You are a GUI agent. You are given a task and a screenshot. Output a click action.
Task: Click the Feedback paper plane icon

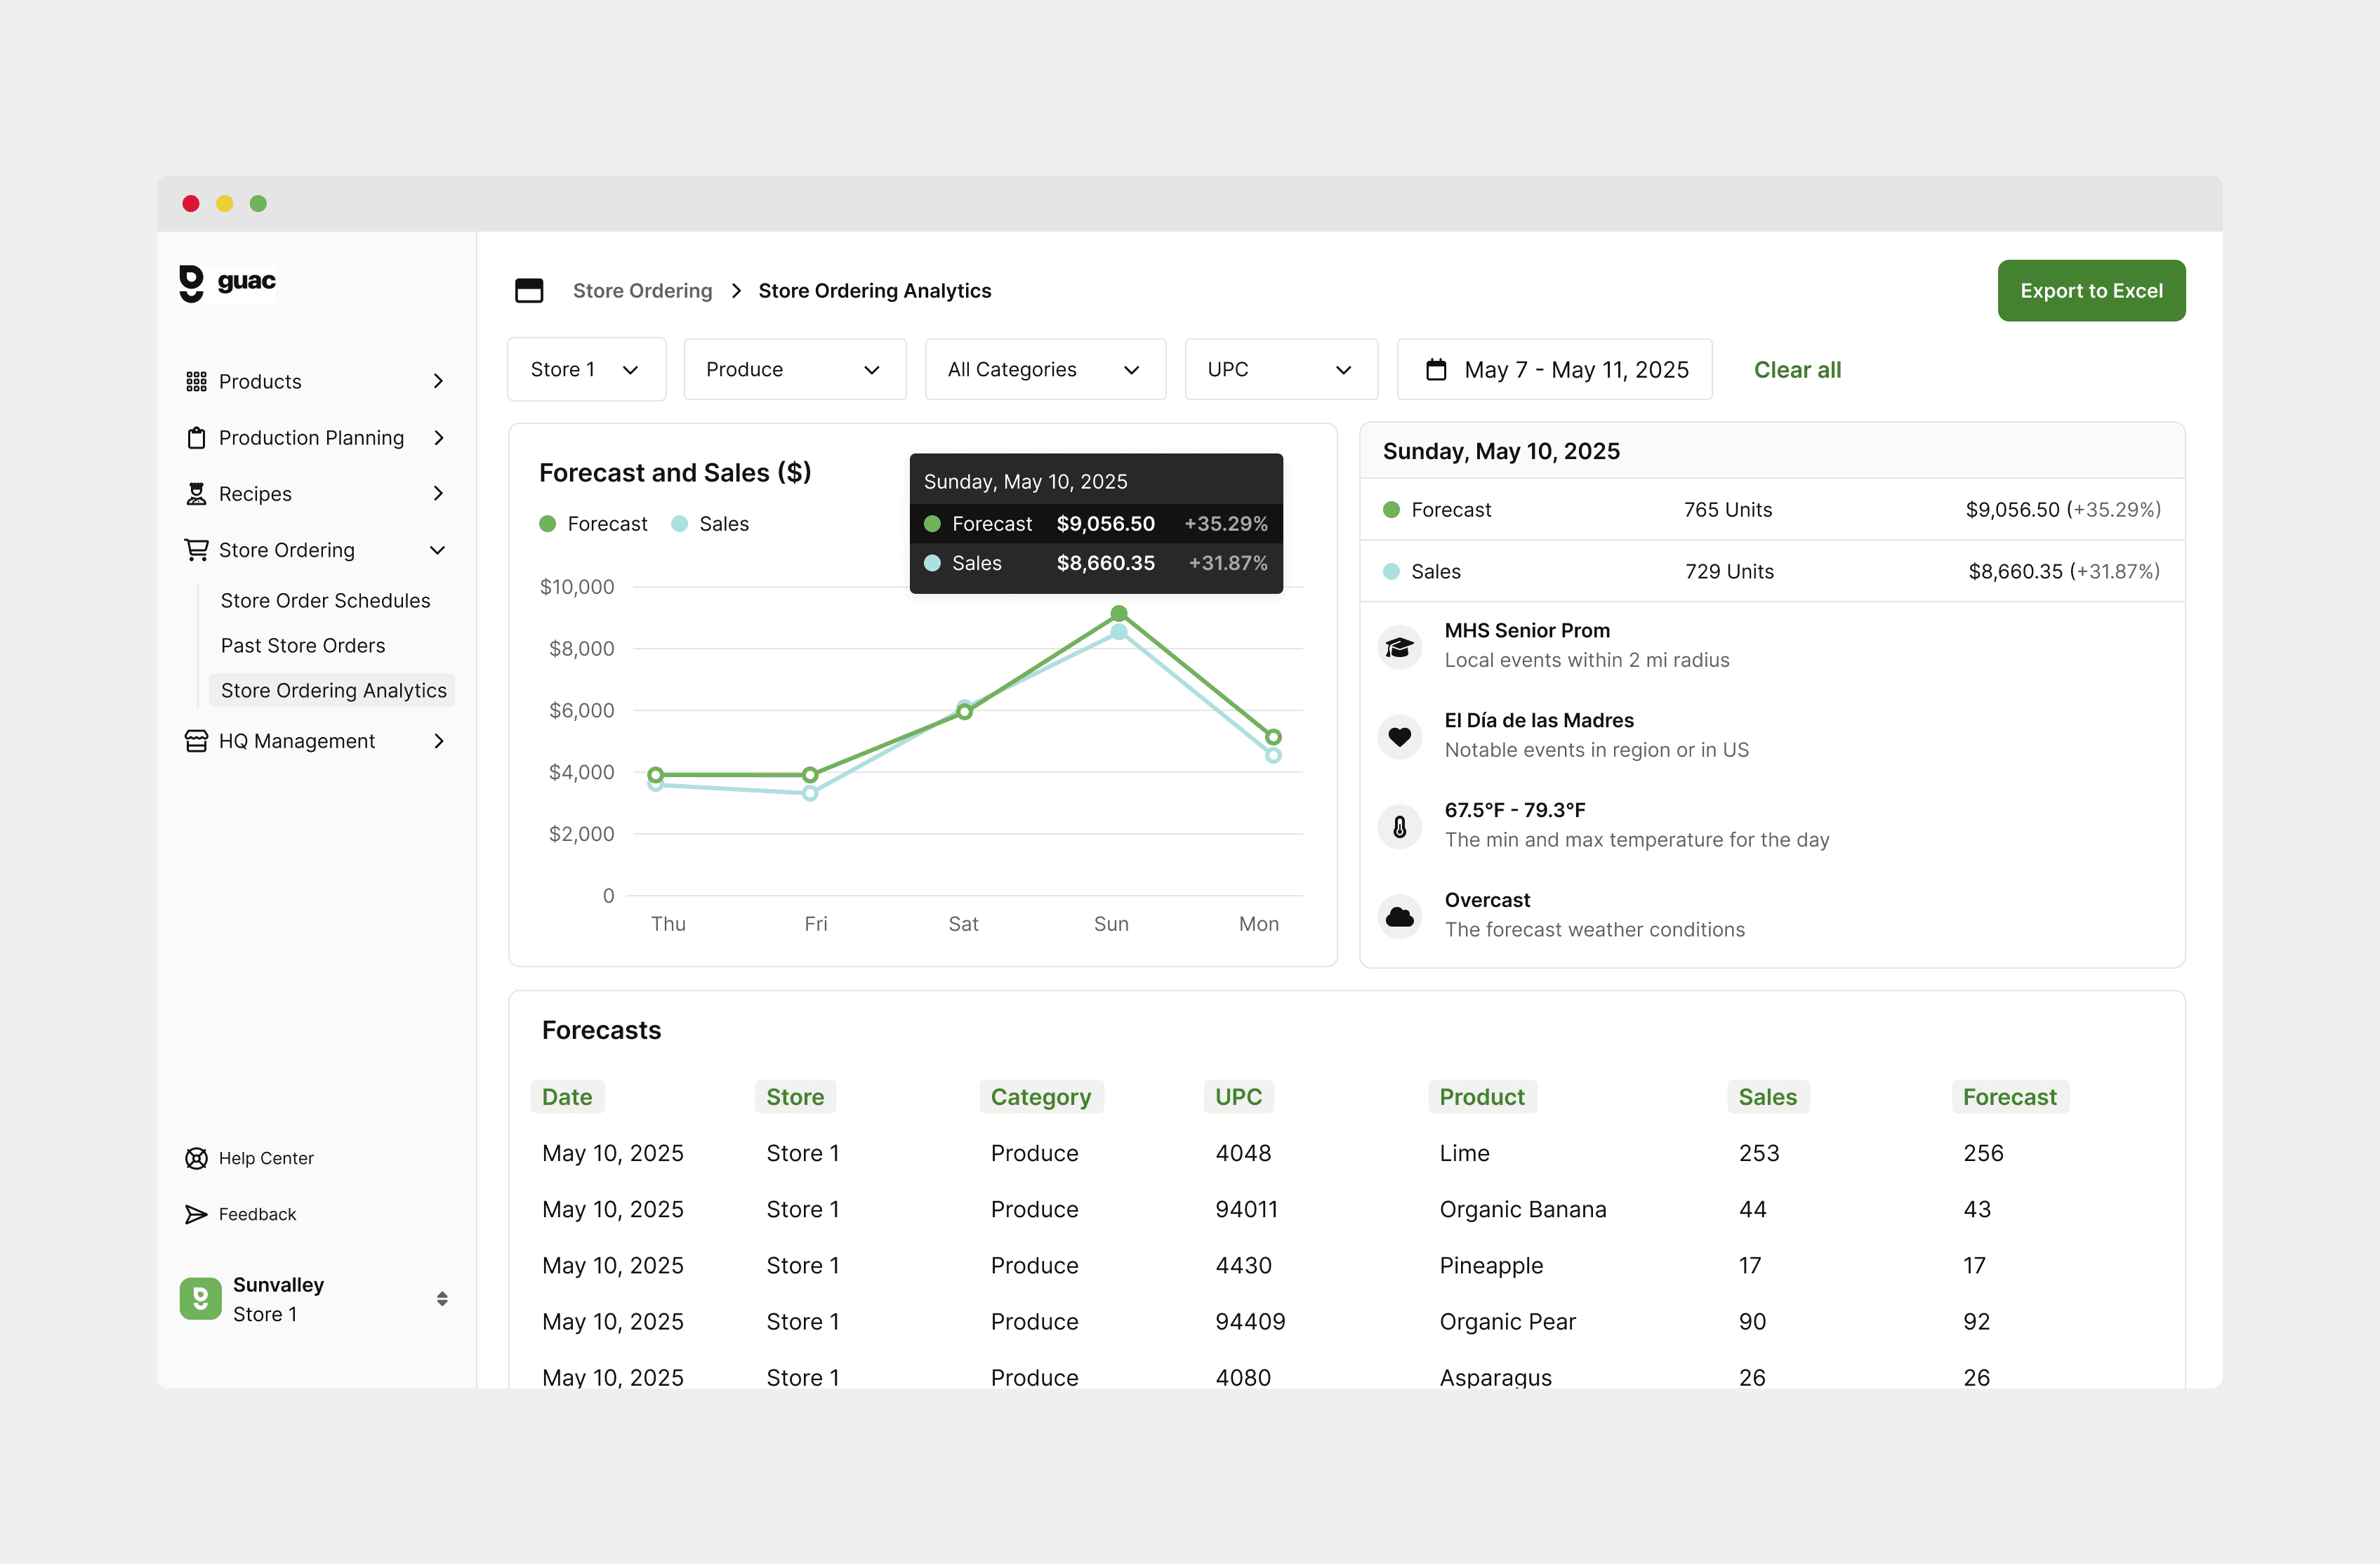tap(196, 1214)
